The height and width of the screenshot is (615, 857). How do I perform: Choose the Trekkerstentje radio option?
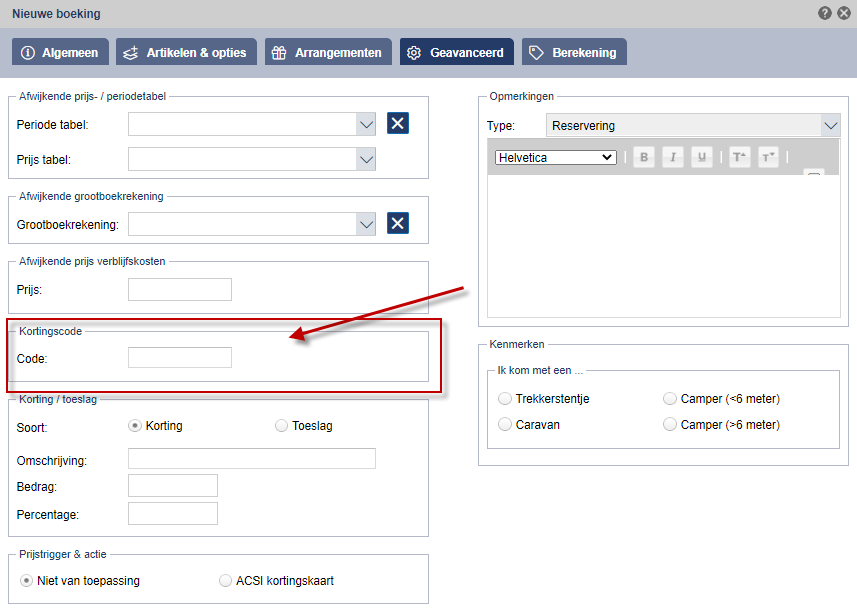click(x=505, y=399)
